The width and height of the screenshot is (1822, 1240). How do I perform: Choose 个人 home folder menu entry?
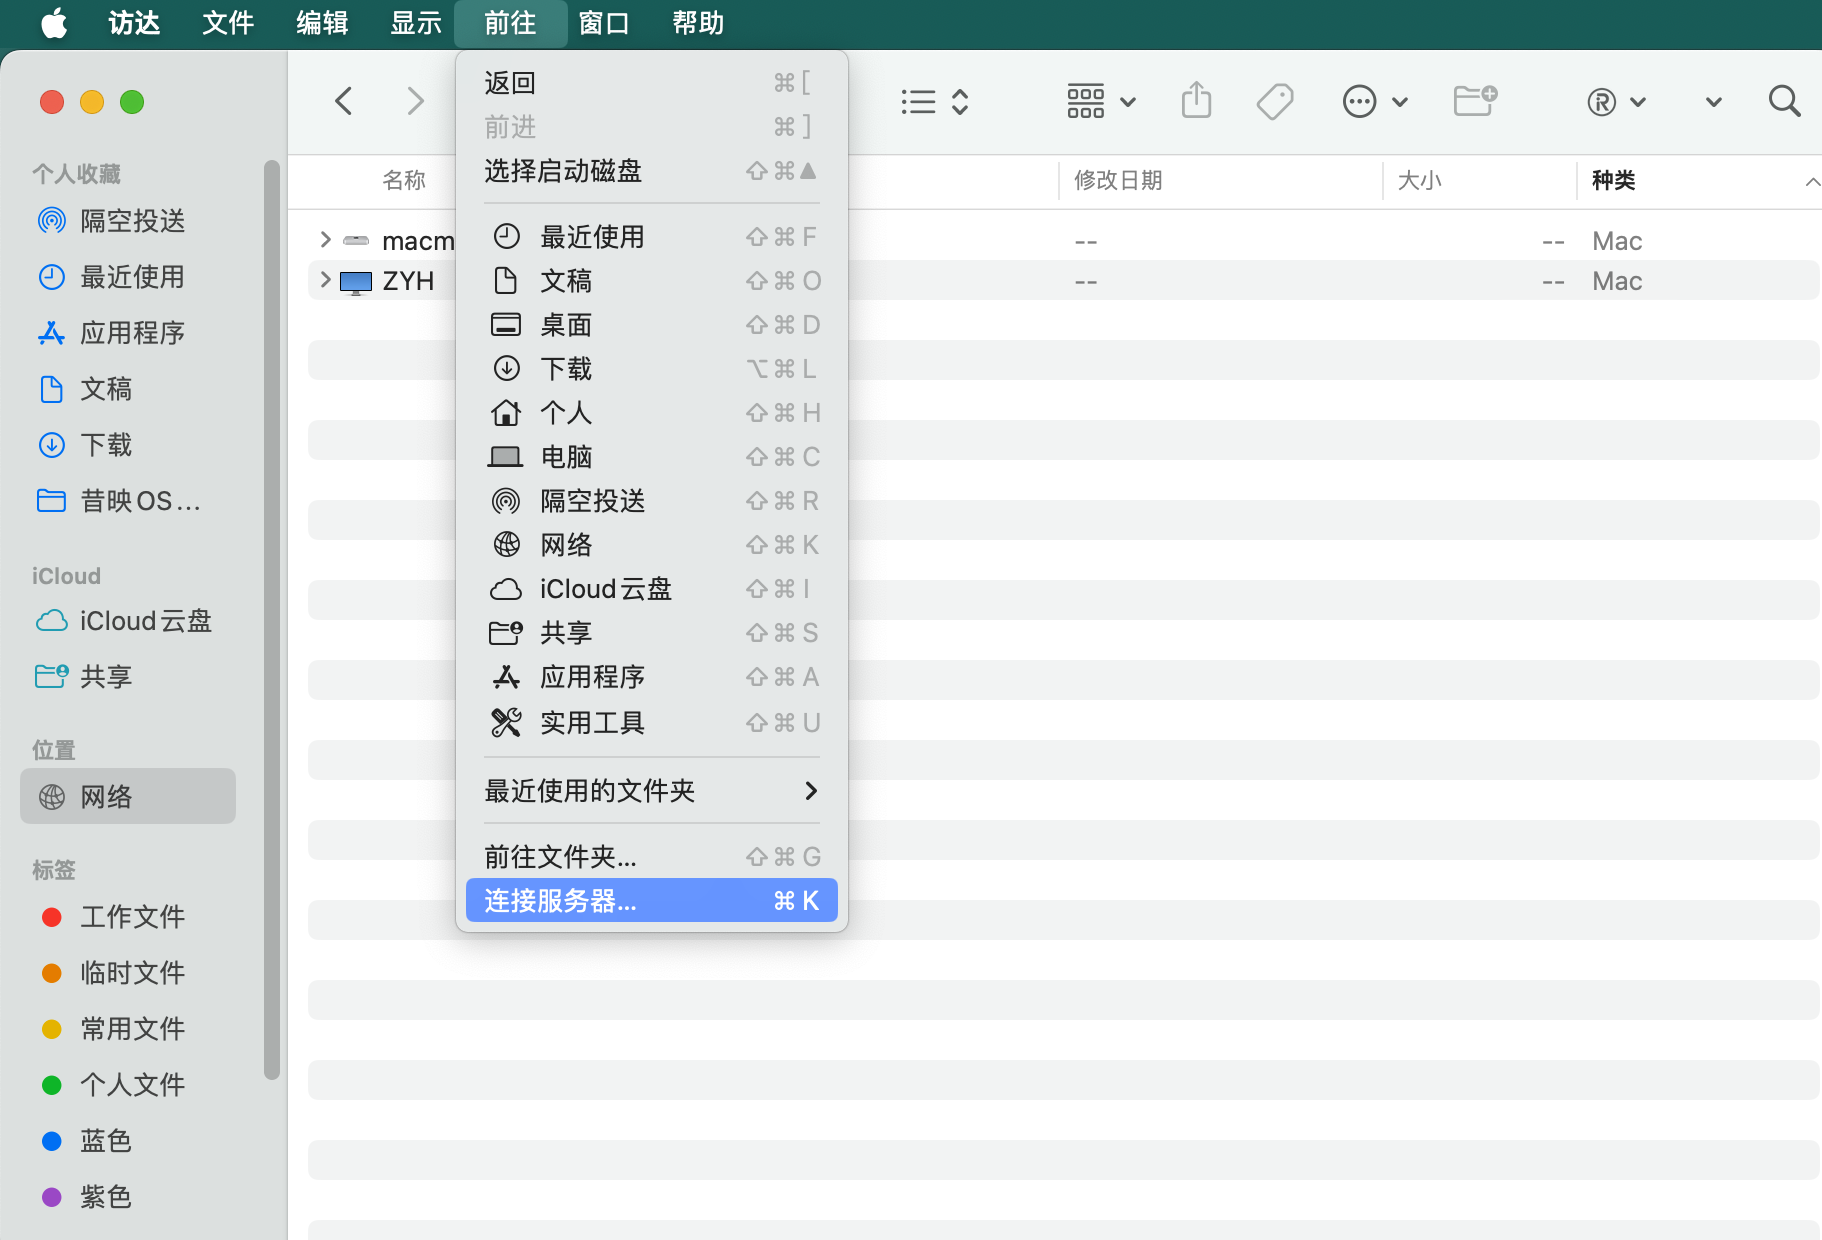652,413
